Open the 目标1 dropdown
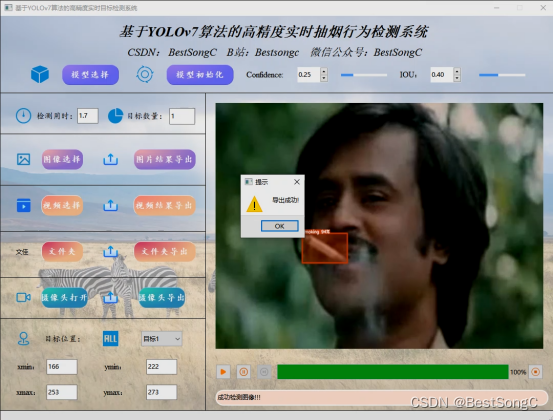 [162, 339]
